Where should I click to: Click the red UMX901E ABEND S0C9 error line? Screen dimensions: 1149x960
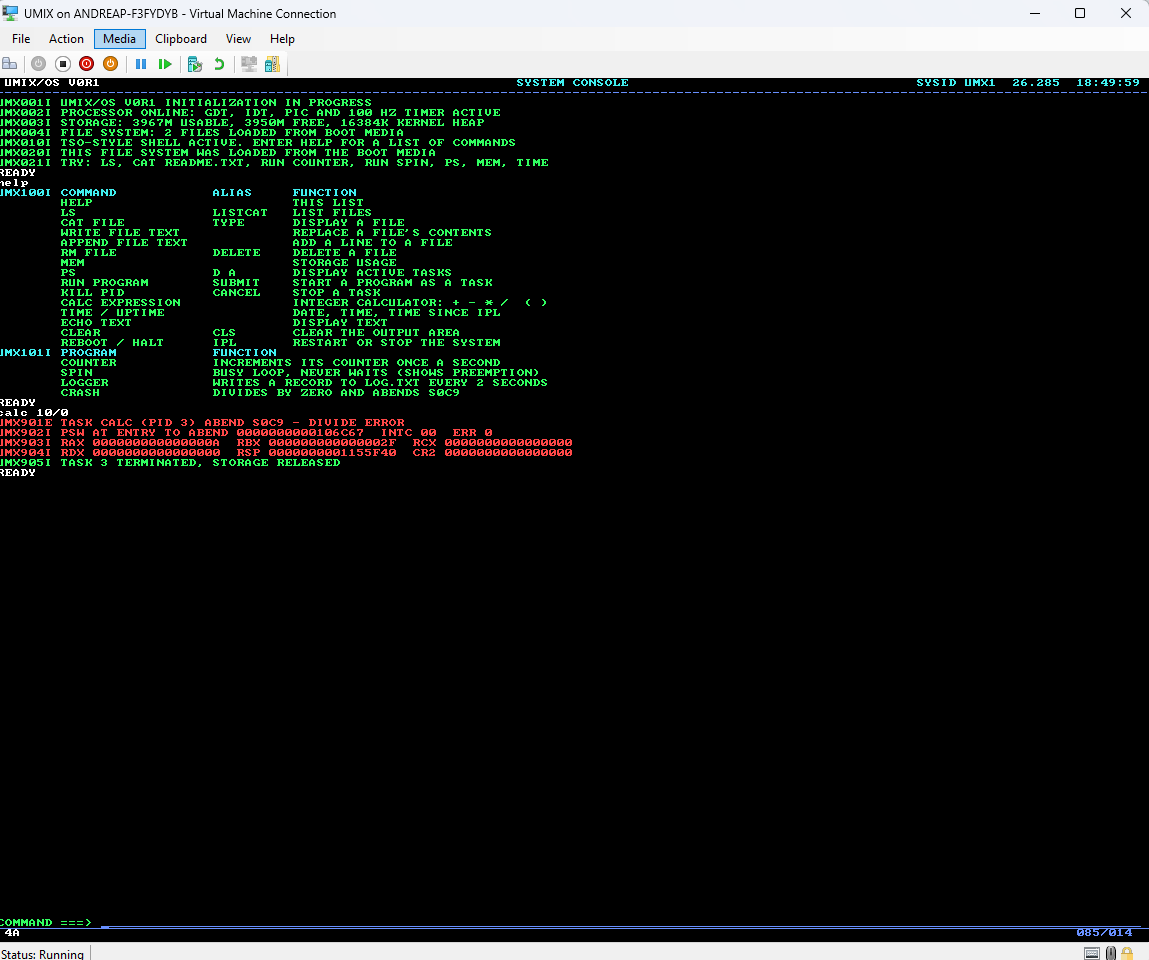tap(202, 423)
